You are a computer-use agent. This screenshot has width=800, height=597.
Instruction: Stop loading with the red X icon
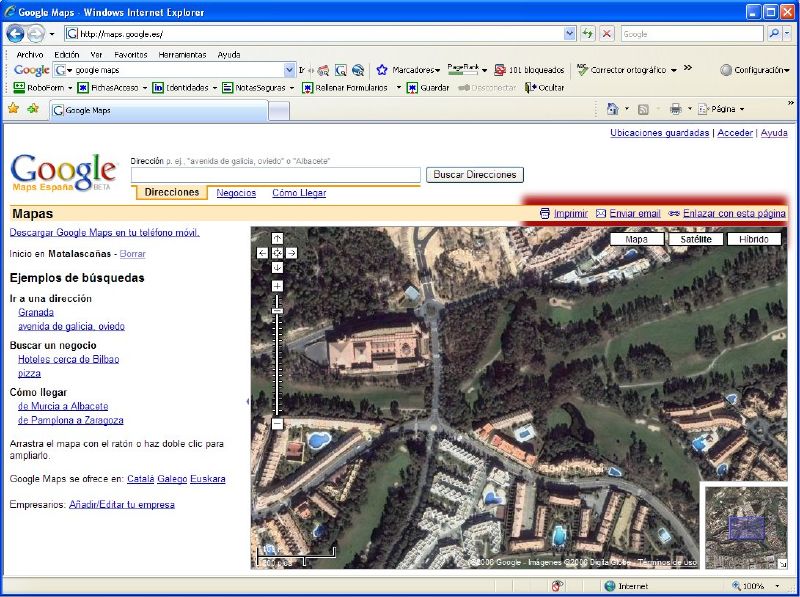[606, 34]
